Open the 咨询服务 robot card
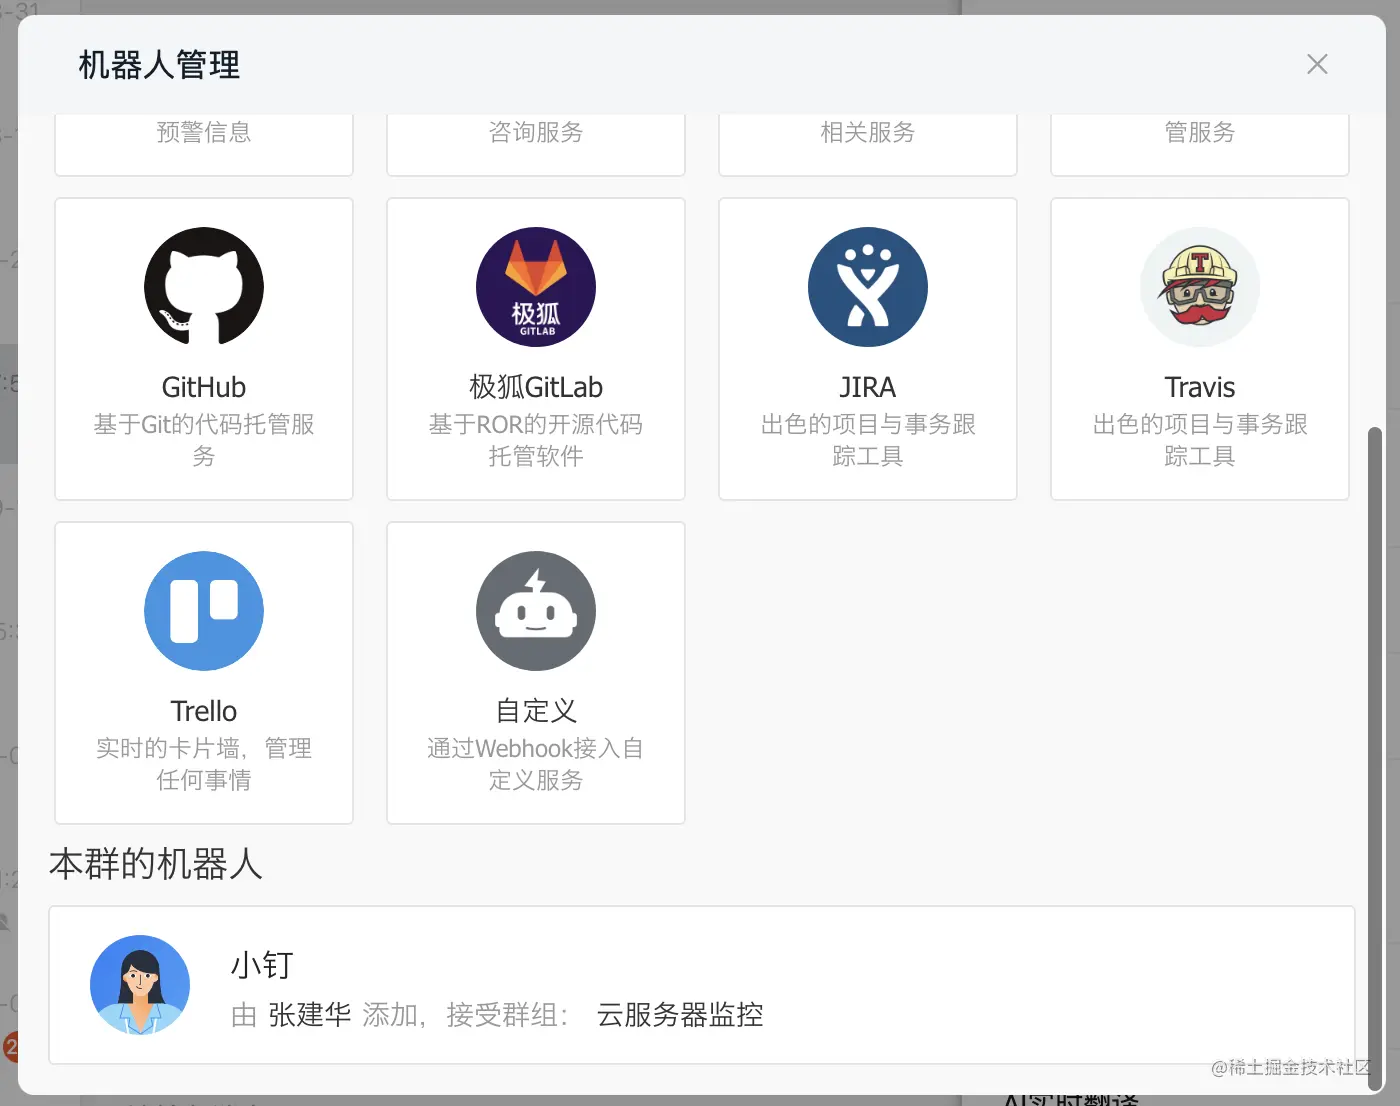Image resolution: width=1400 pixels, height=1106 pixels. click(536, 144)
